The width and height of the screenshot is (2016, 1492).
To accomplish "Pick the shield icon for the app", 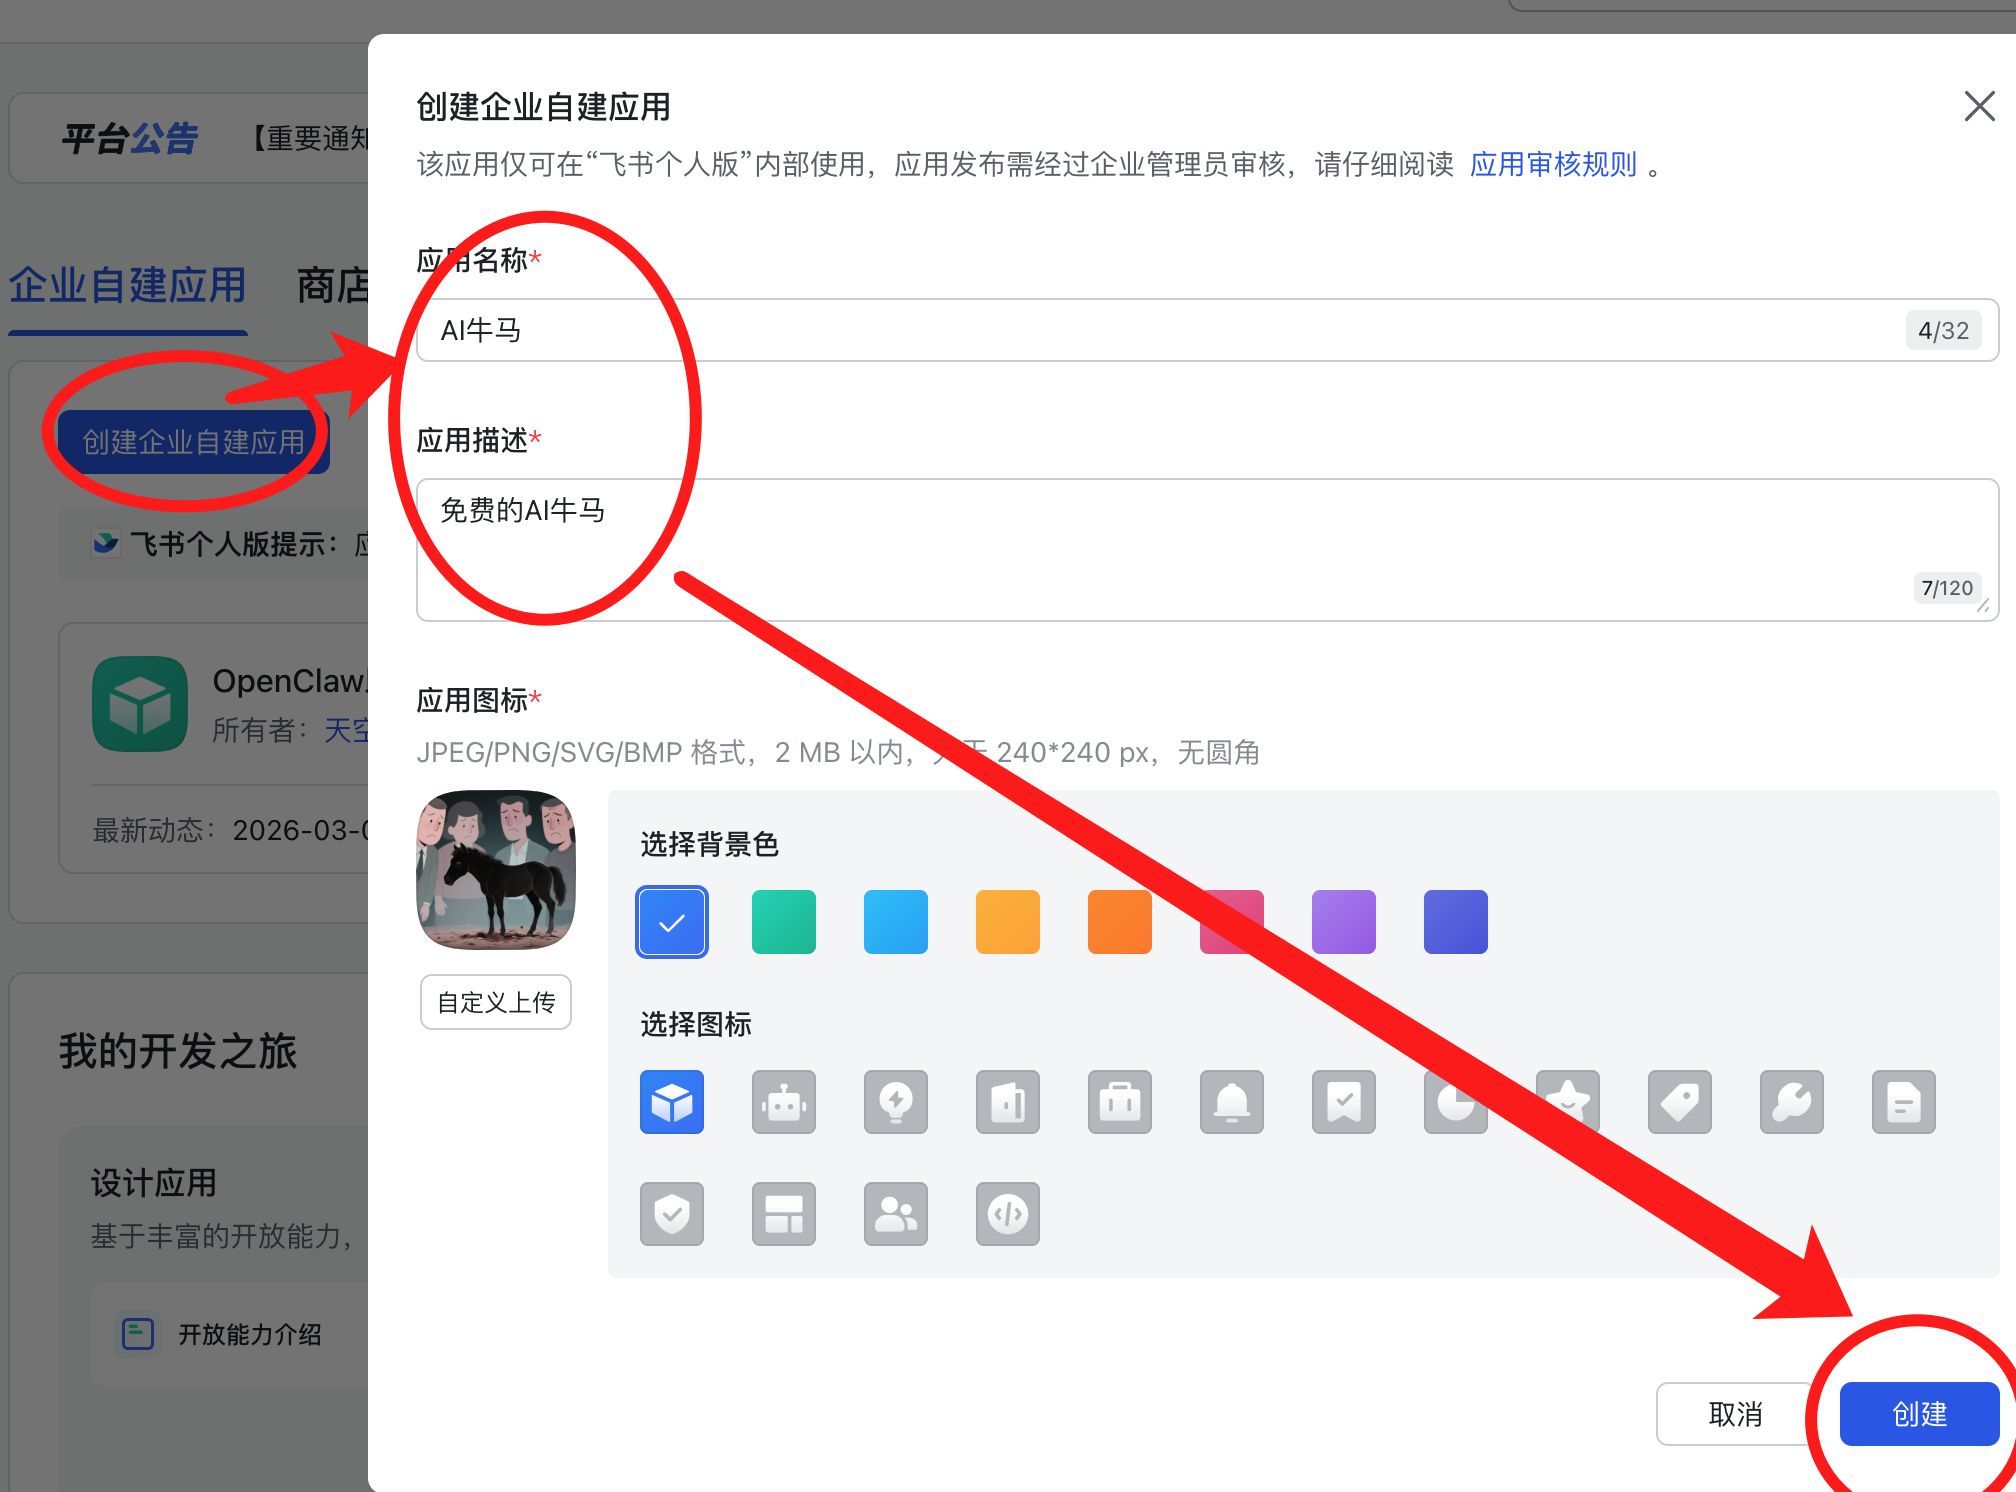I will 672,1214.
